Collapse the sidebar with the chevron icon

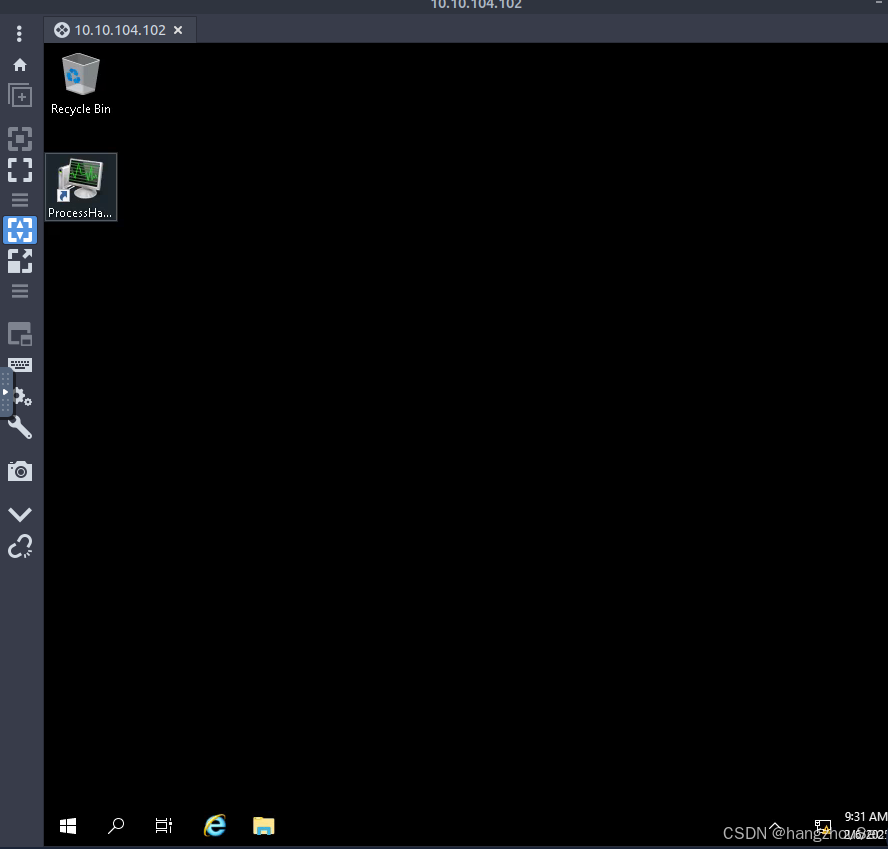pos(20,514)
